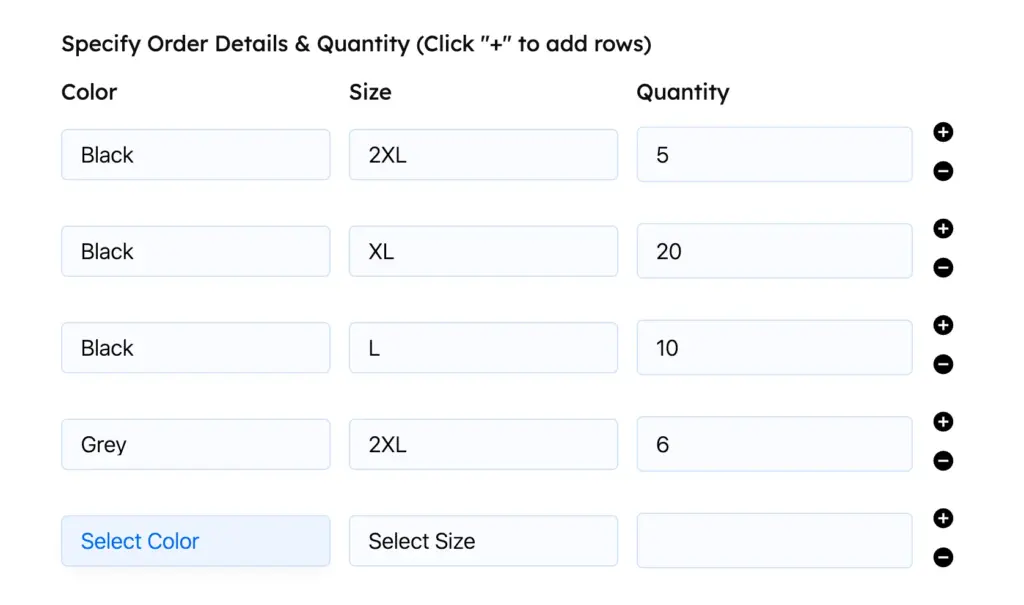Screen dimensions: 1024x605
Task: Open the size dropdown showing 2XL in the first row
Action: 483,154
